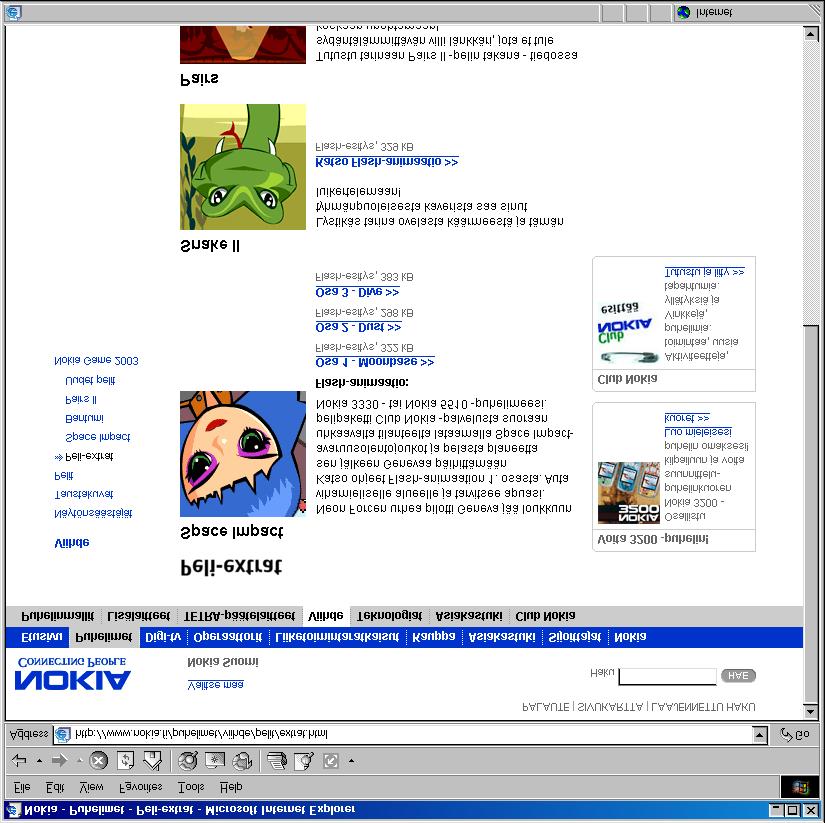
Task: Click the Snake II green snake image
Action: coord(243,167)
